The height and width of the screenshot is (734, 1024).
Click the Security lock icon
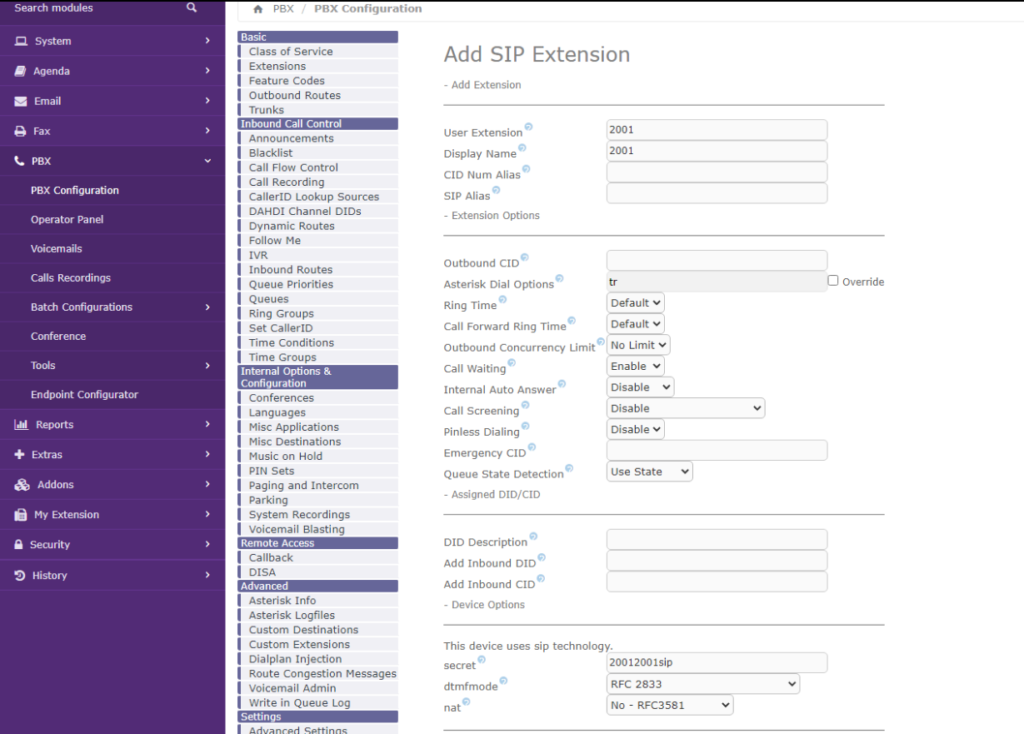[x=21, y=545]
